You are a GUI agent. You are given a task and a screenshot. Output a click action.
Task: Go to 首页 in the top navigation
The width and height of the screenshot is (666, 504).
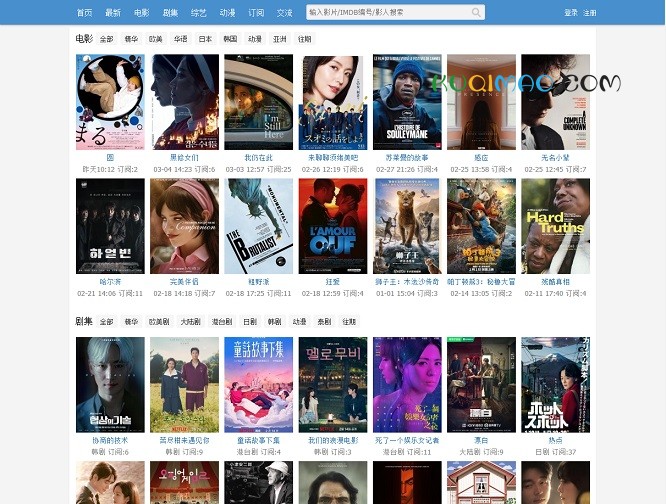pyautogui.click(x=84, y=13)
